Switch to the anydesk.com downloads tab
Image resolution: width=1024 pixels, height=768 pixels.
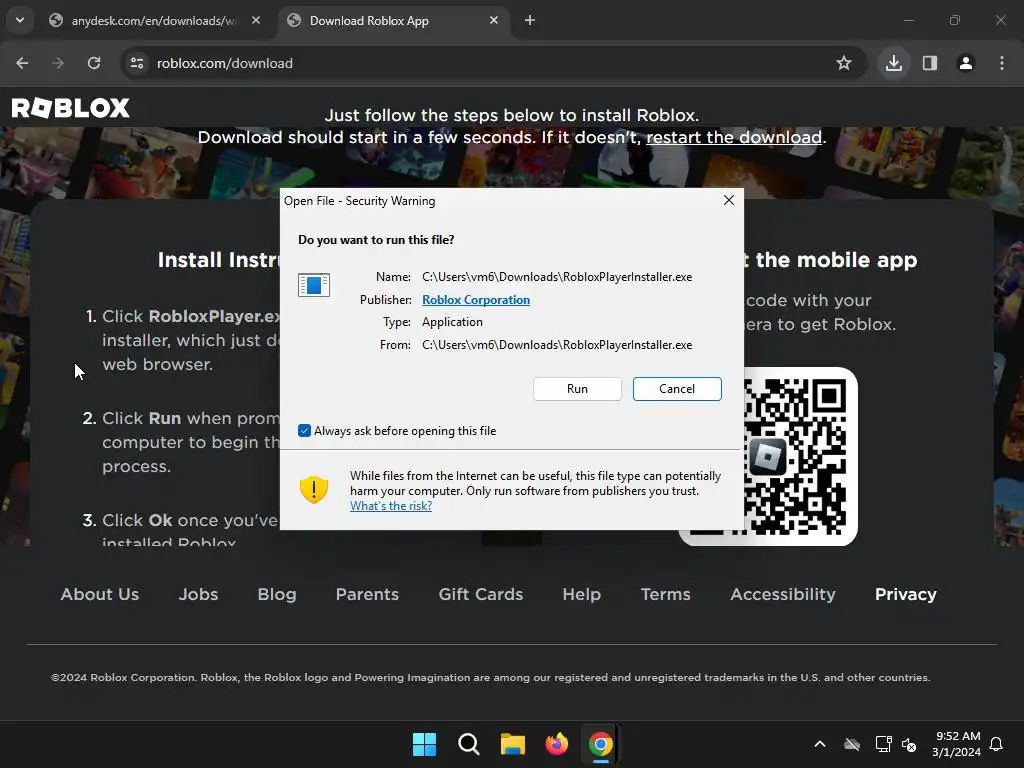click(153, 21)
